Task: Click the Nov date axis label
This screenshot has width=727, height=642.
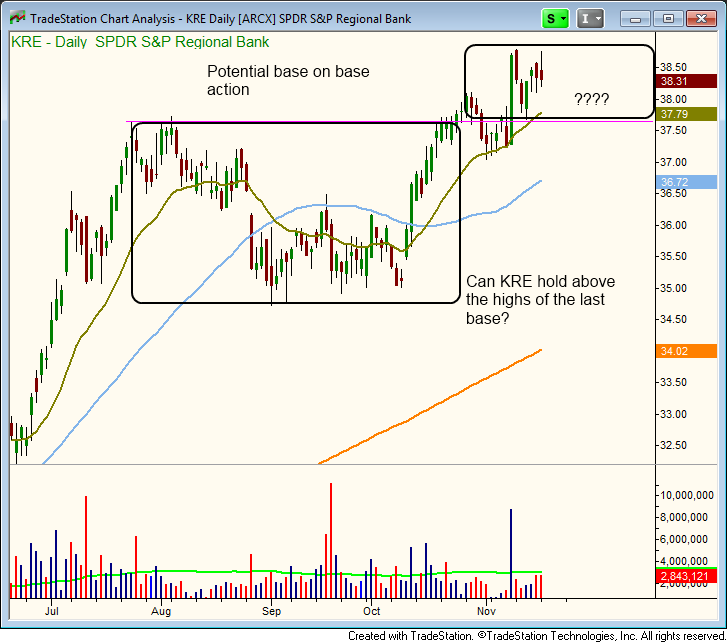Action: pos(486,611)
